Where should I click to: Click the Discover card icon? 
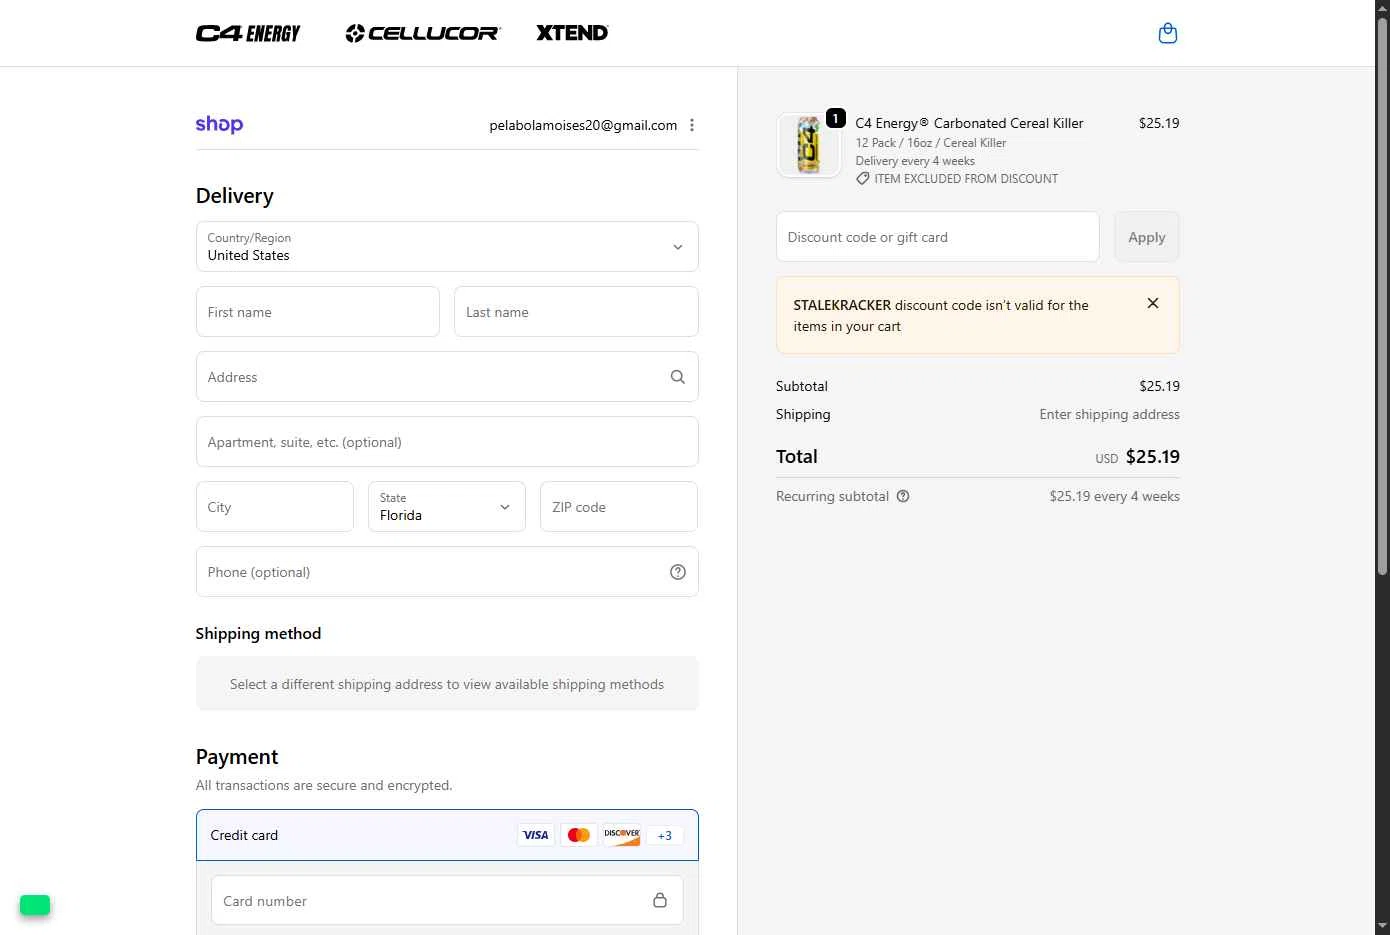click(621, 835)
